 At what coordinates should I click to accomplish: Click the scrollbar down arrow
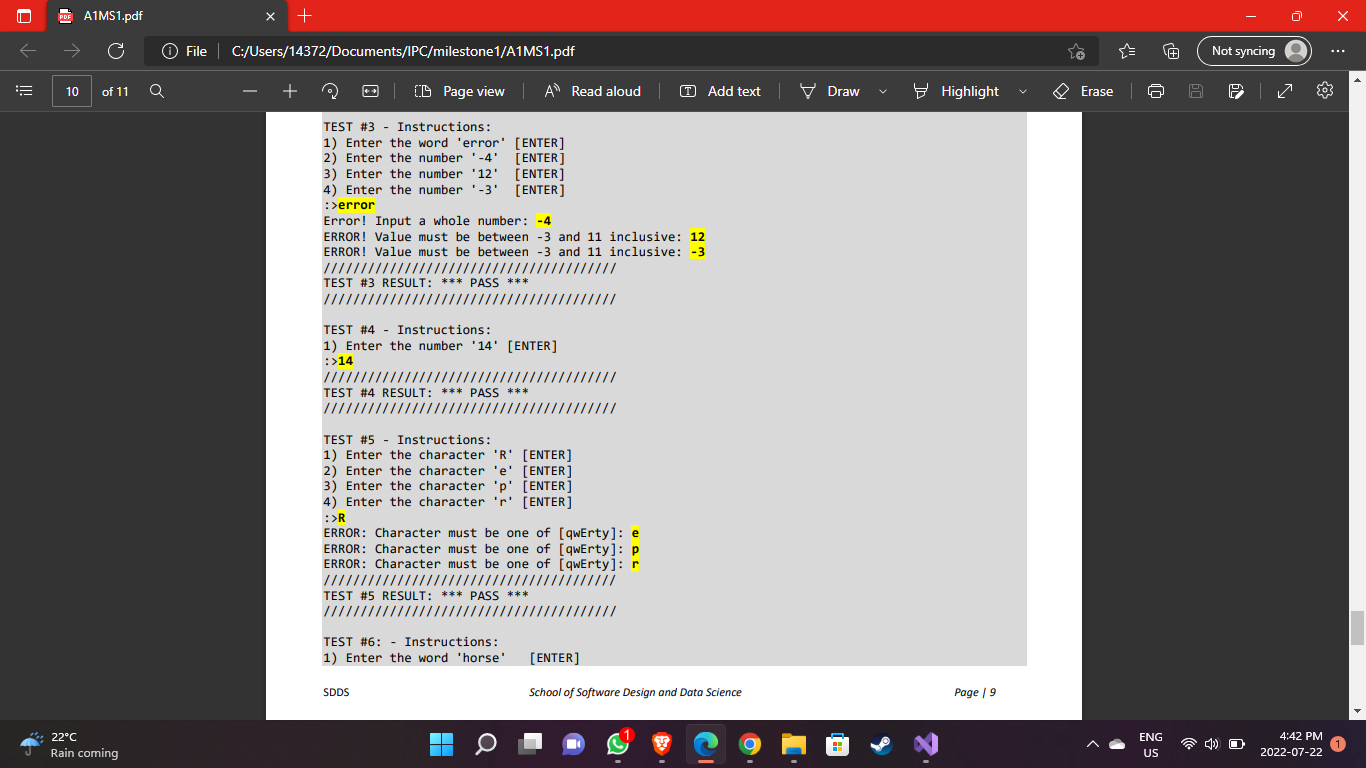click(x=1357, y=711)
